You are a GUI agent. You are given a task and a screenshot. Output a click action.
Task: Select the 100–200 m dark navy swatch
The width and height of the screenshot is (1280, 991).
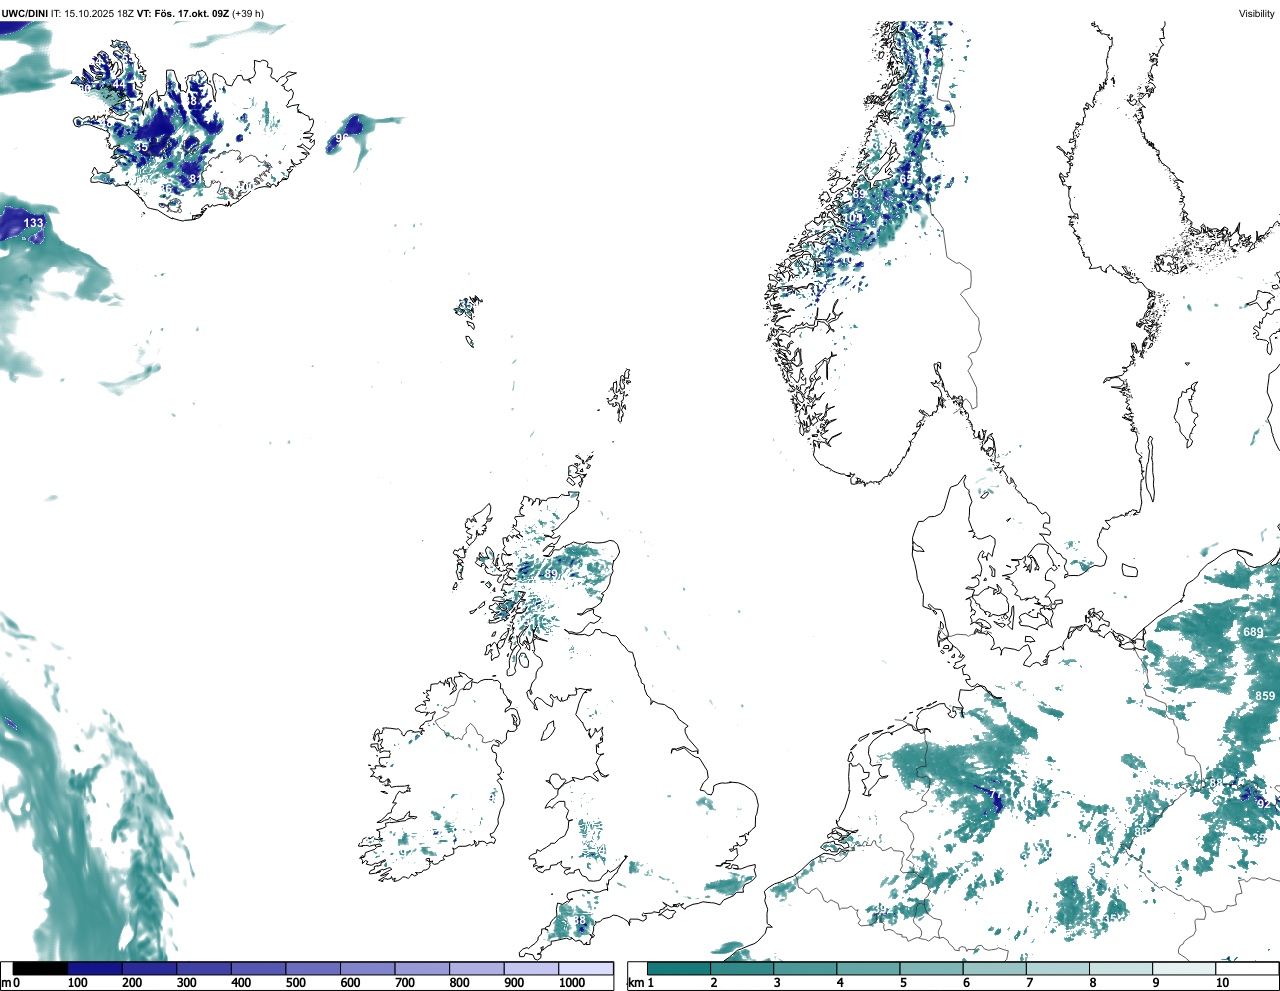pos(95,968)
